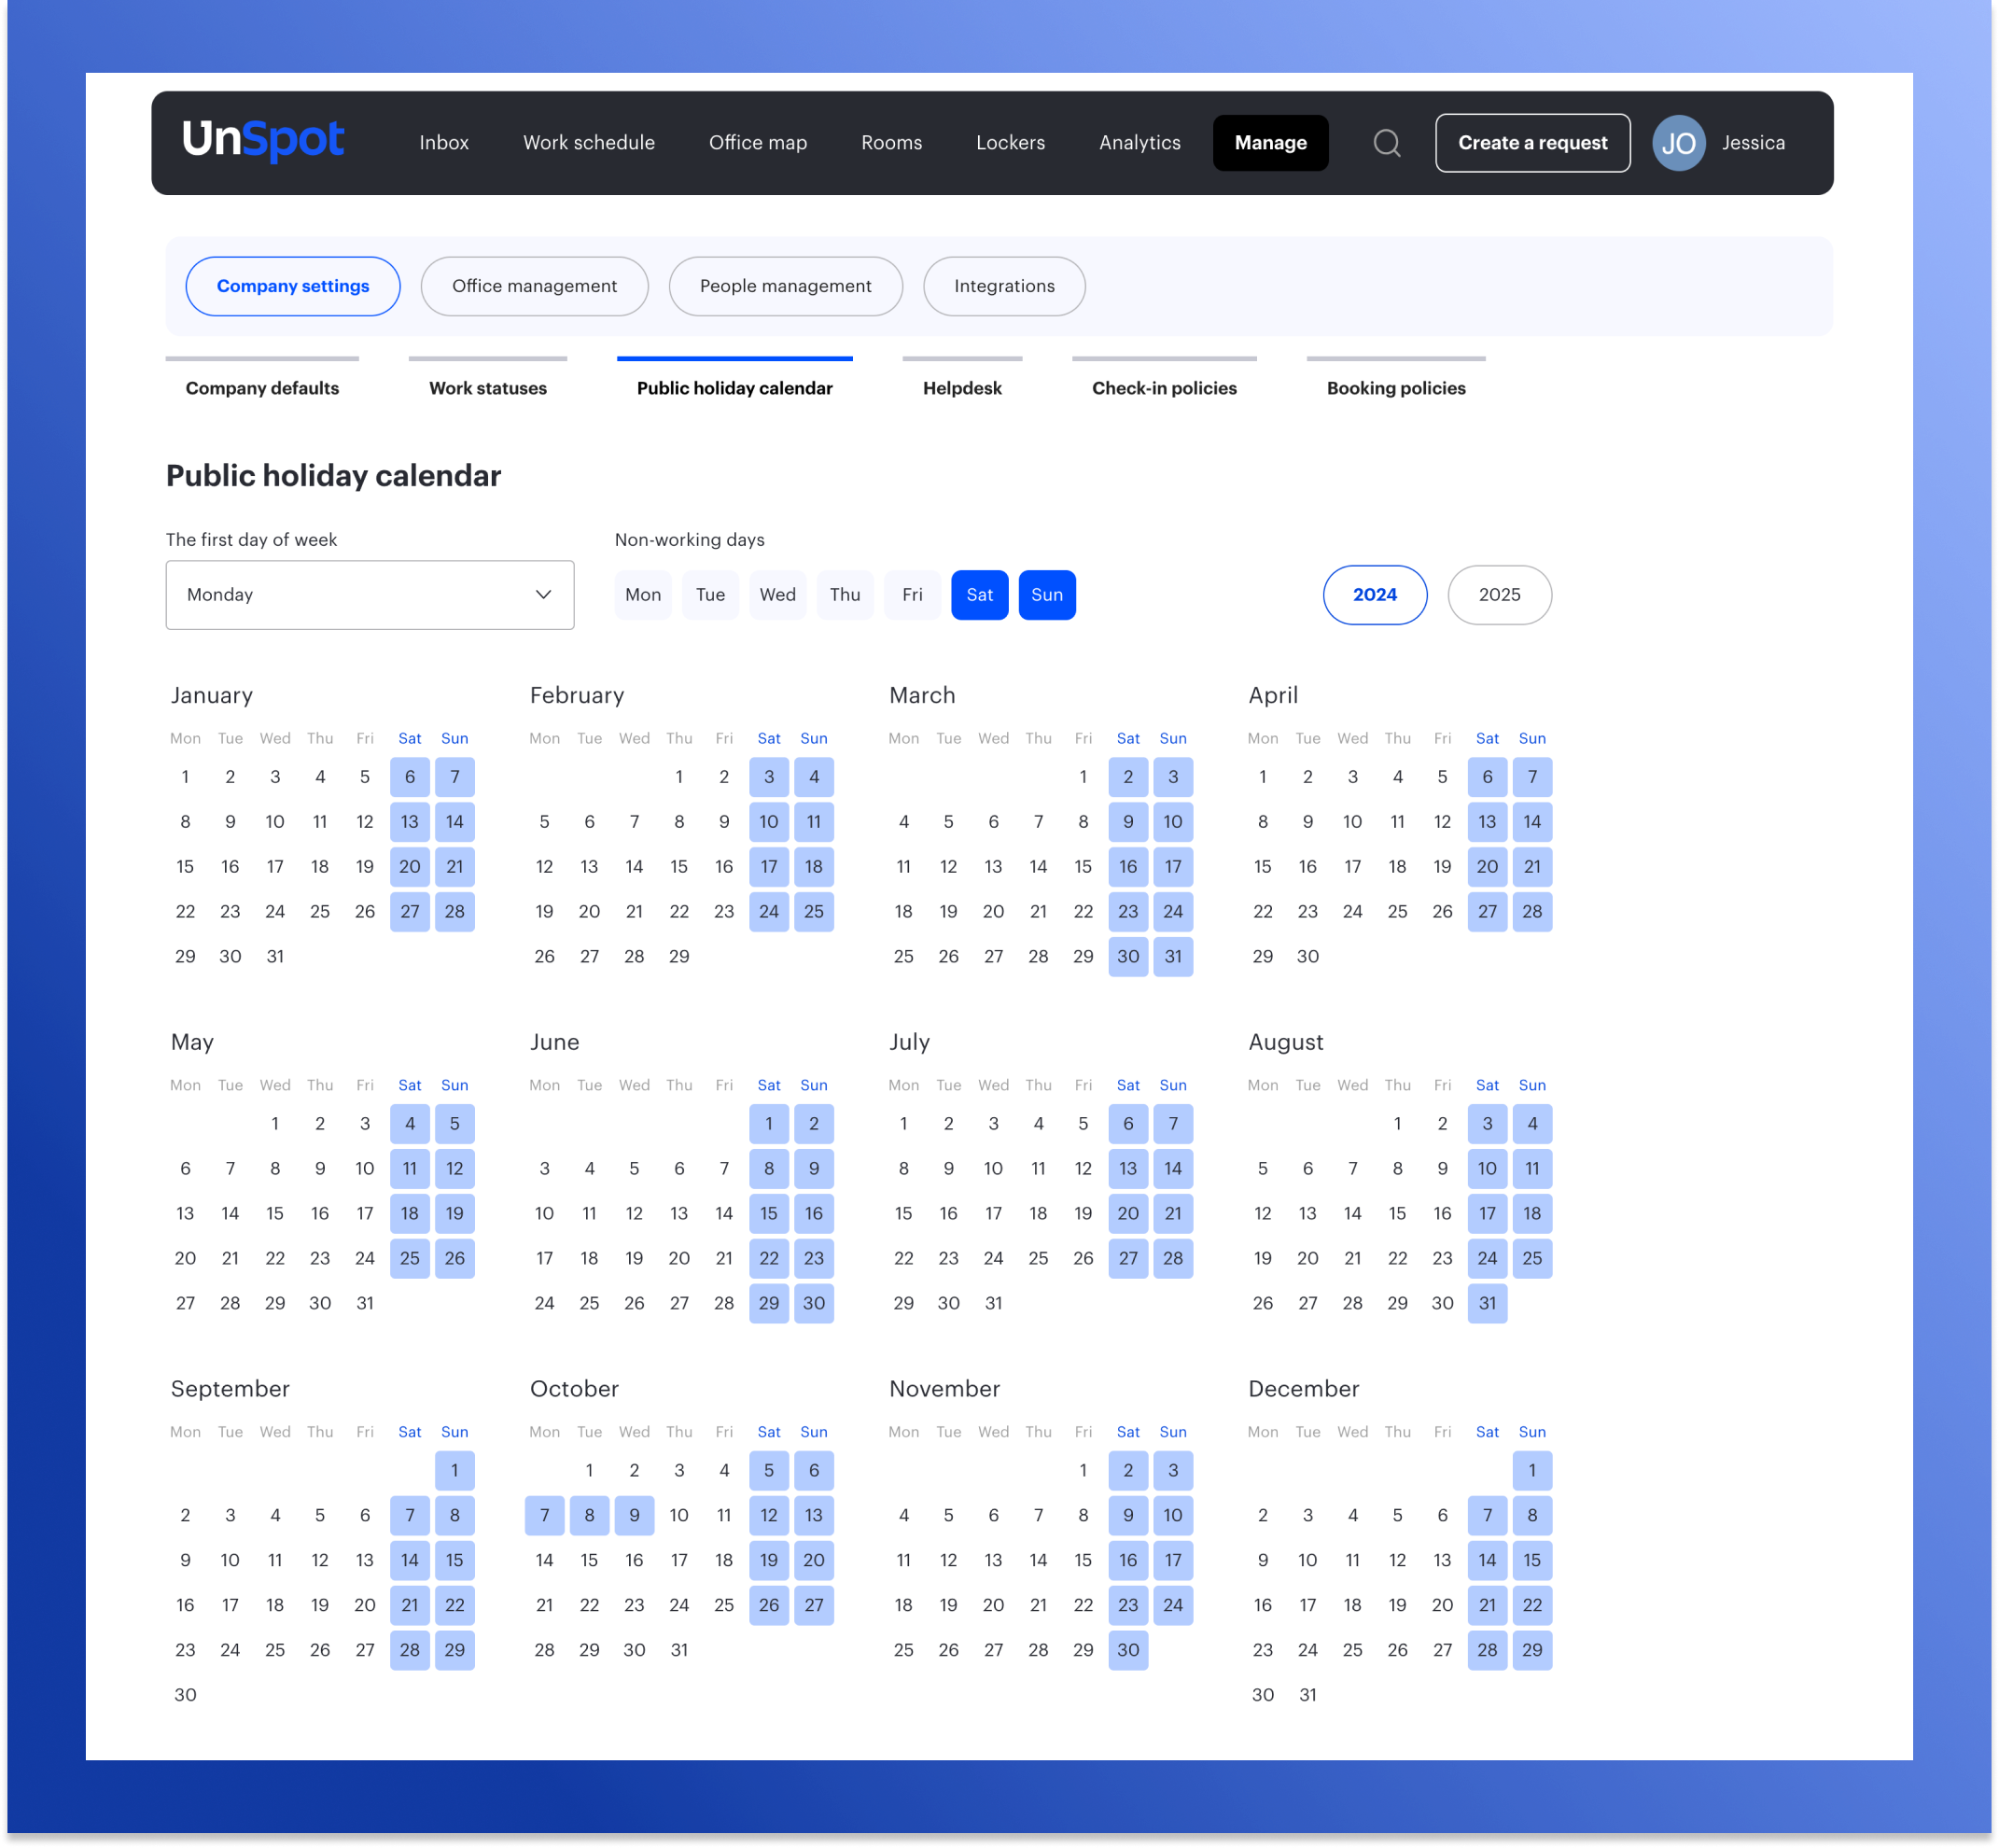Switch to People management
Screen dimensions: 1999x1848
coord(786,286)
